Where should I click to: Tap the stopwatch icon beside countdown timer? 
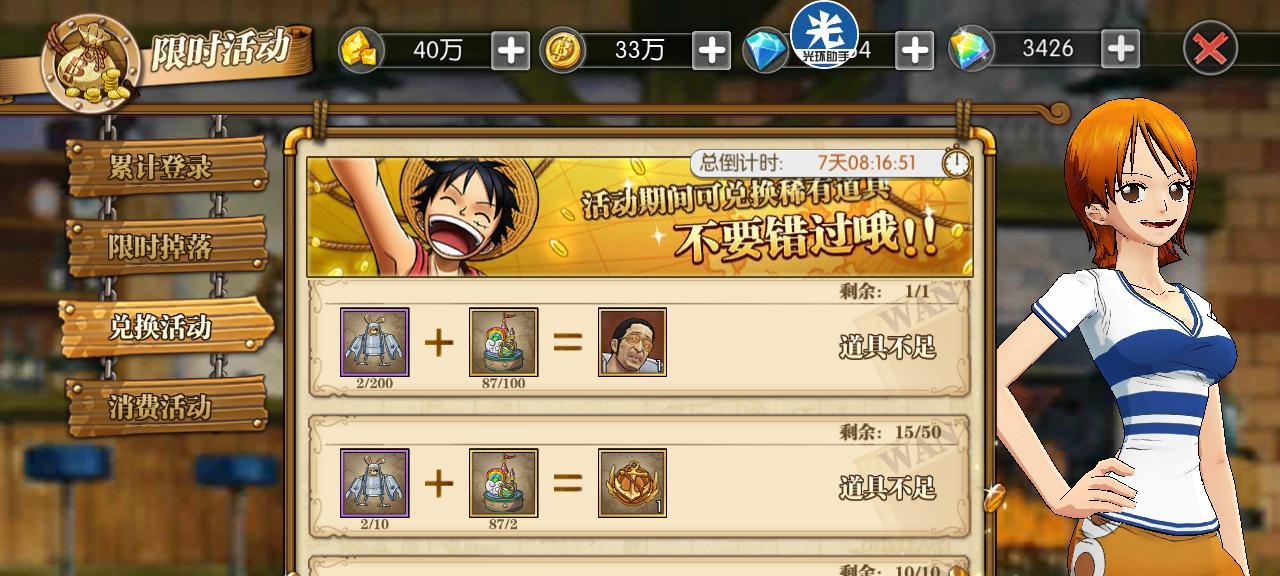(958, 162)
